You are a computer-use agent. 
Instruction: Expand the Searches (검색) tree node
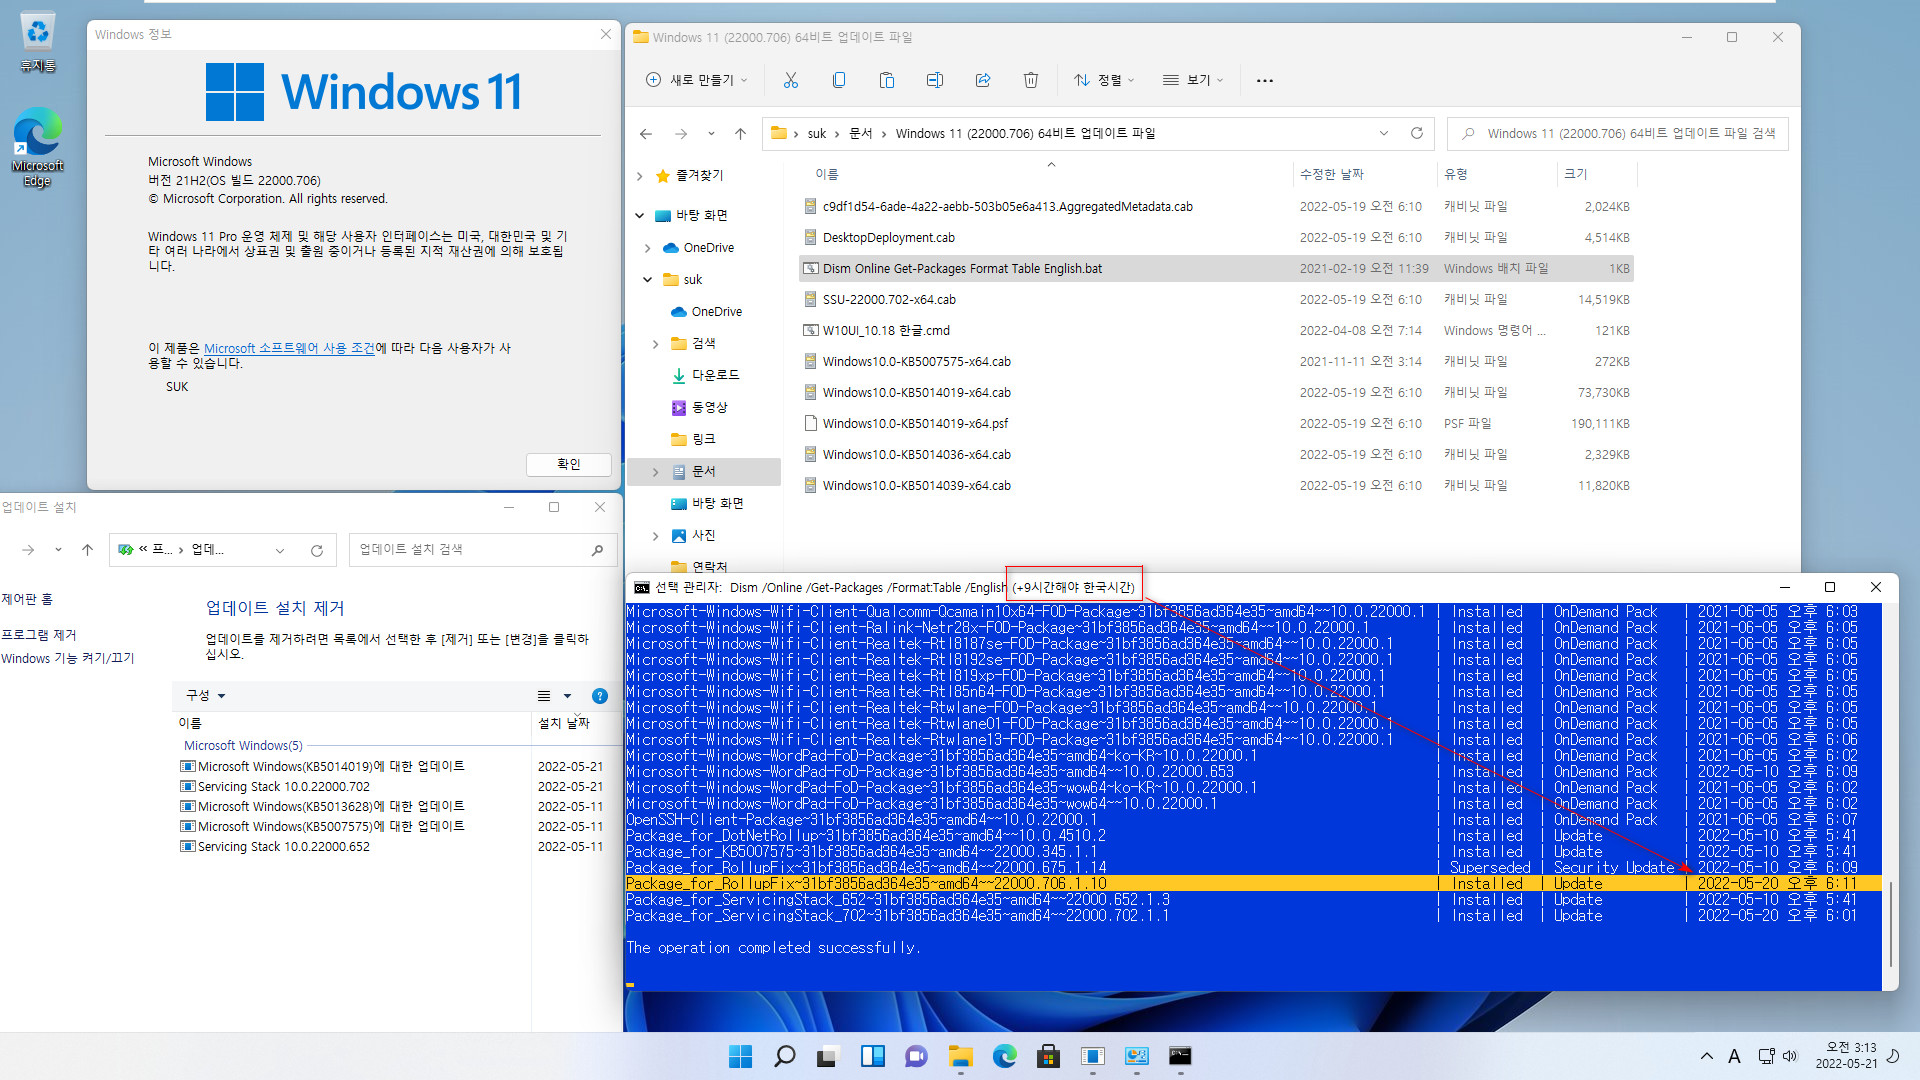tap(656, 344)
